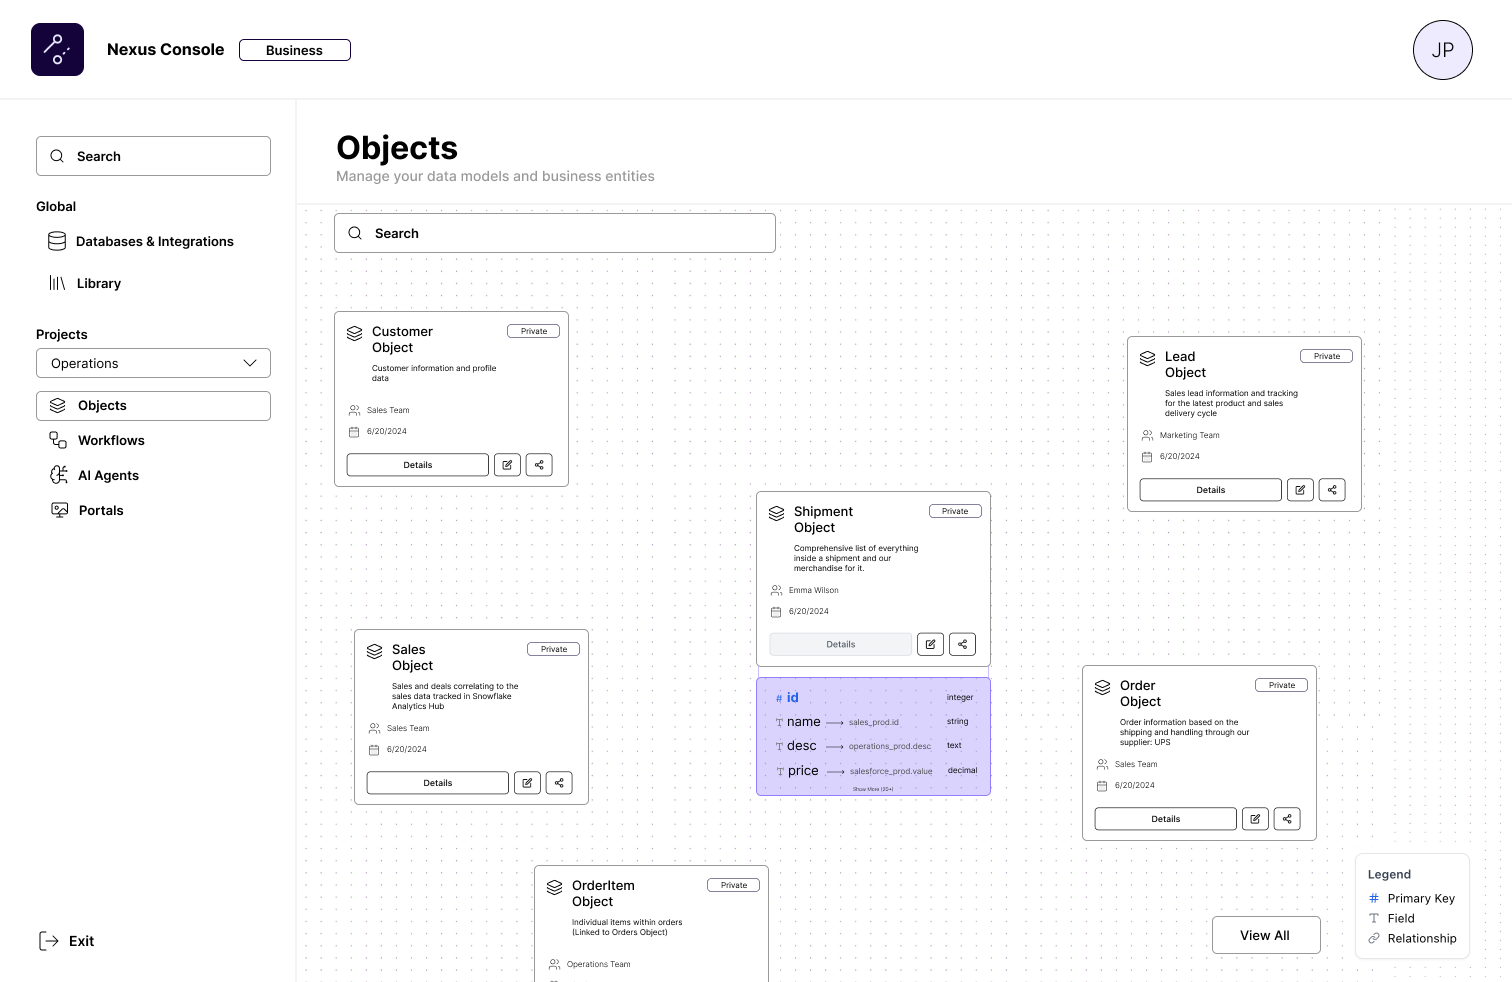Expand the Operations project dropdown

click(x=153, y=363)
